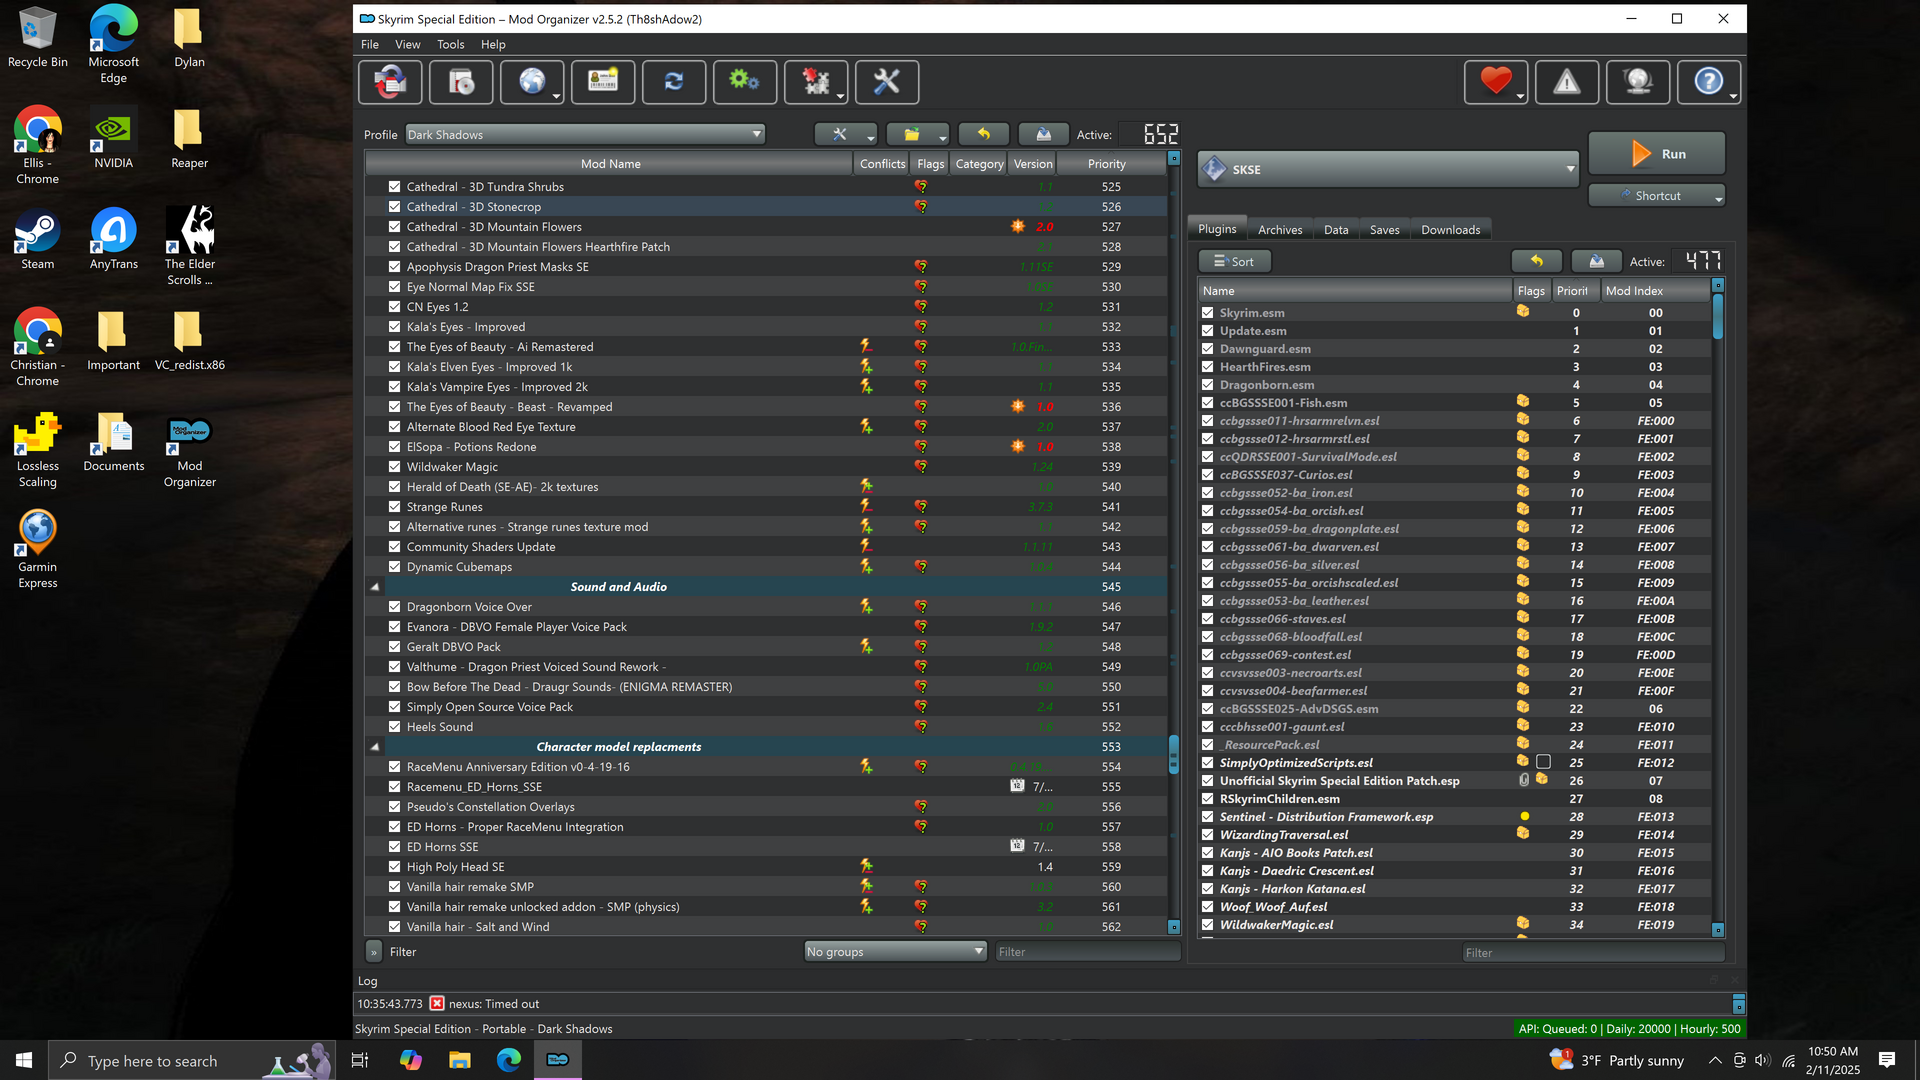The image size is (1920, 1080).
Task: Toggle the Woof_Woof_Auf.esl plugin checkbox
Action: click(1207, 907)
